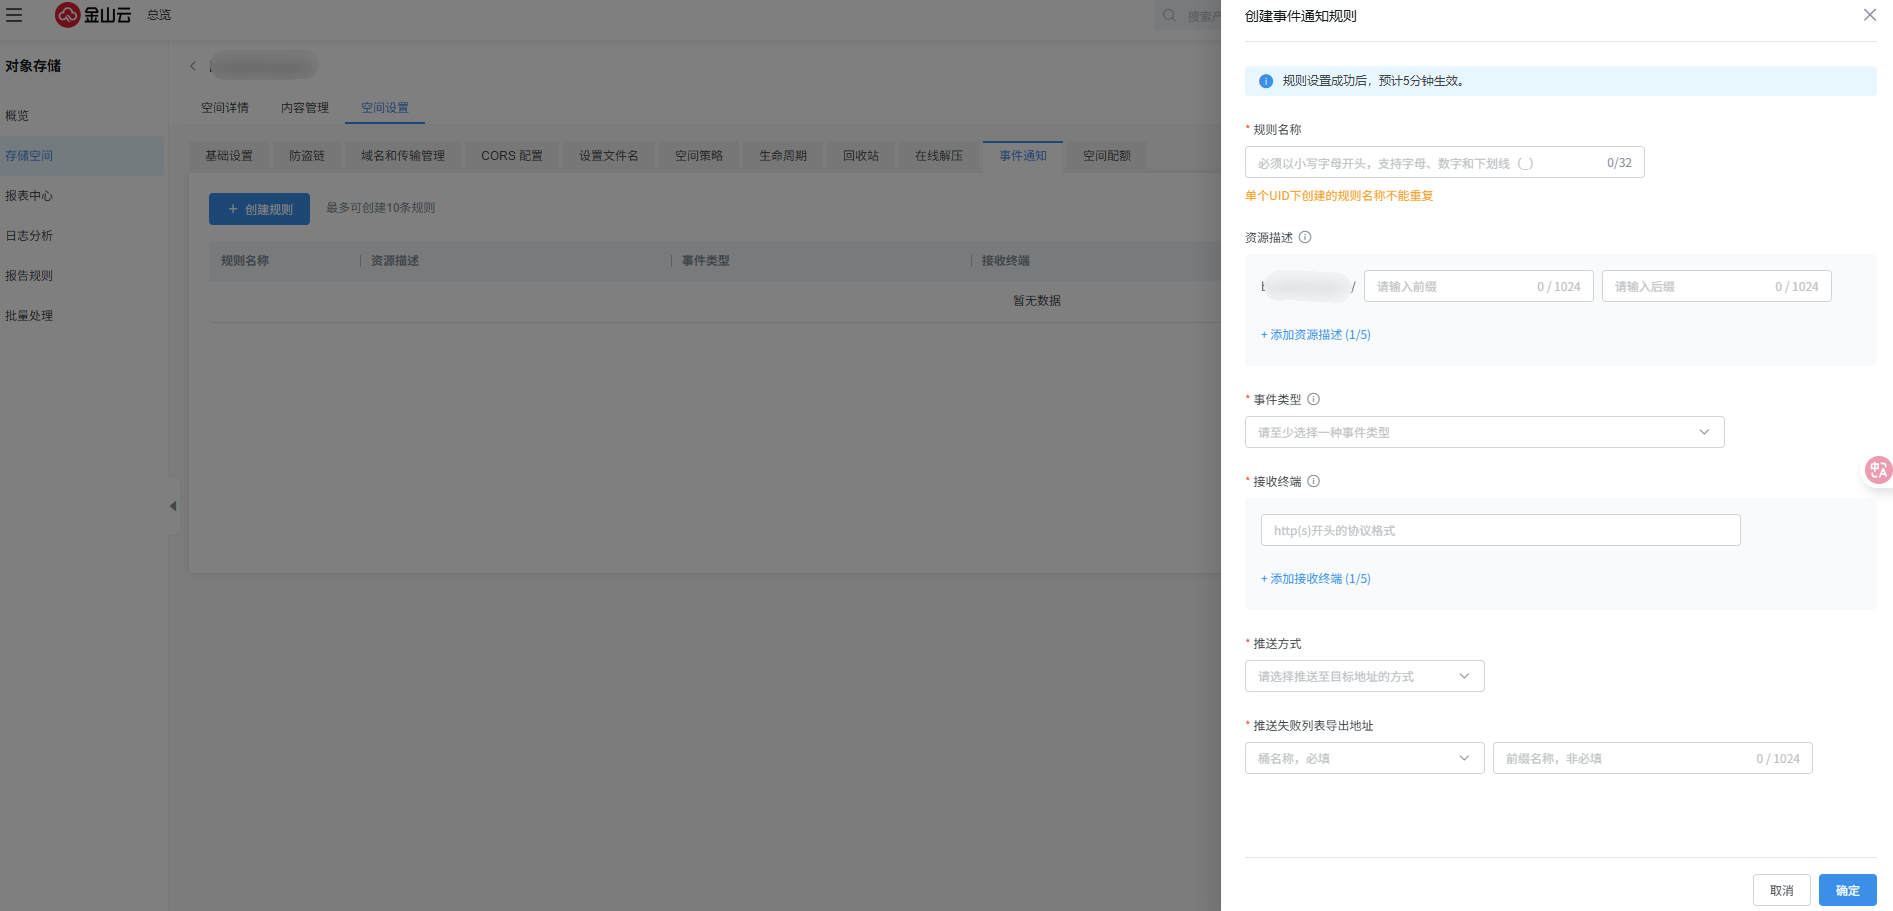Open 日志分析 in the sidebar

point(82,236)
